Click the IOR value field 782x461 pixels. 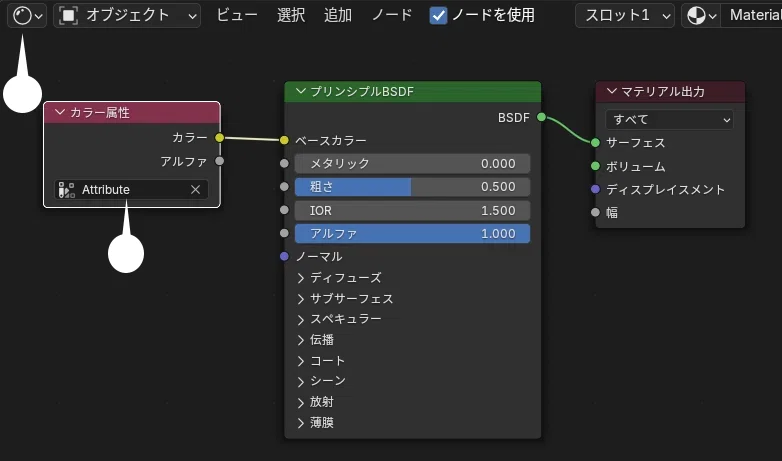click(x=412, y=210)
